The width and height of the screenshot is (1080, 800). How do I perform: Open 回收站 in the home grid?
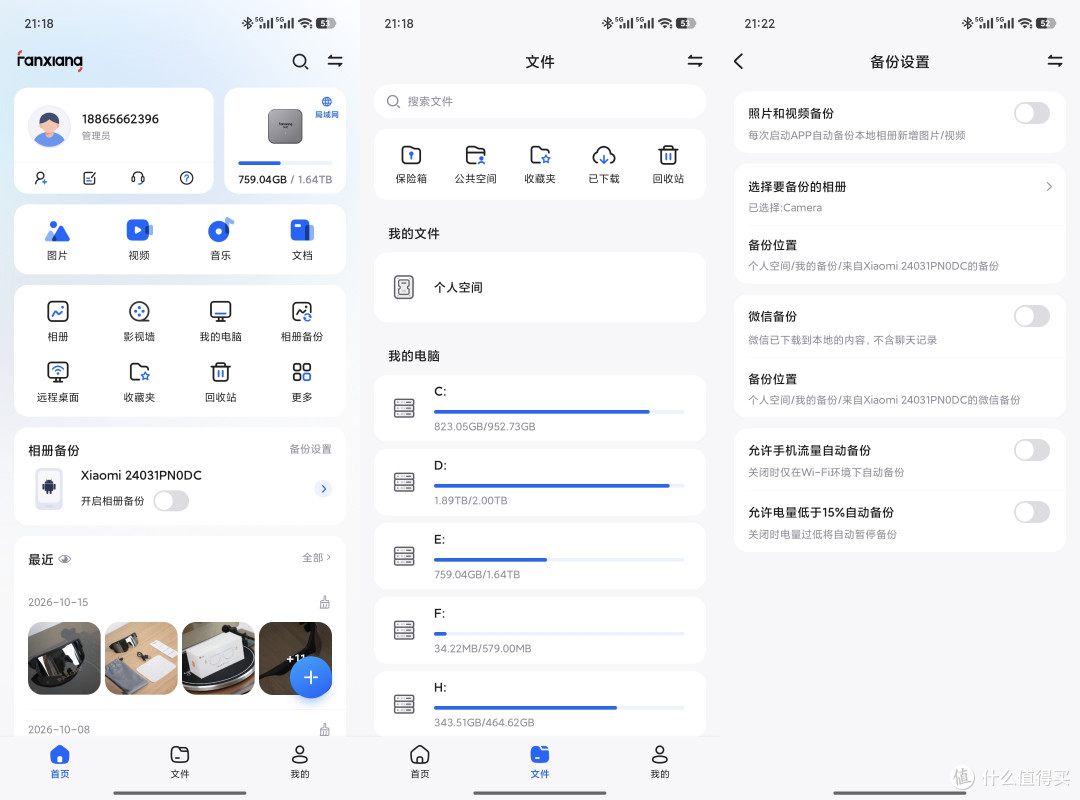tap(220, 382)
